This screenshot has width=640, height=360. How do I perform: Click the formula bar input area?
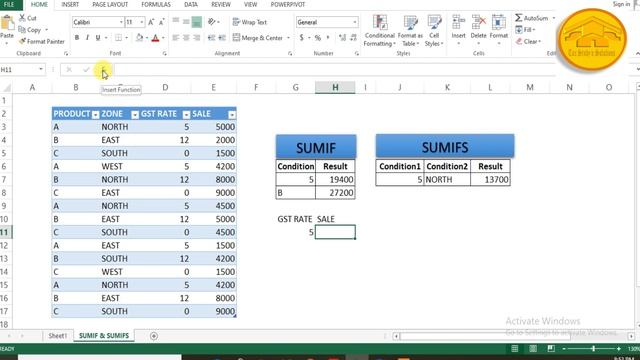[335, 70]
